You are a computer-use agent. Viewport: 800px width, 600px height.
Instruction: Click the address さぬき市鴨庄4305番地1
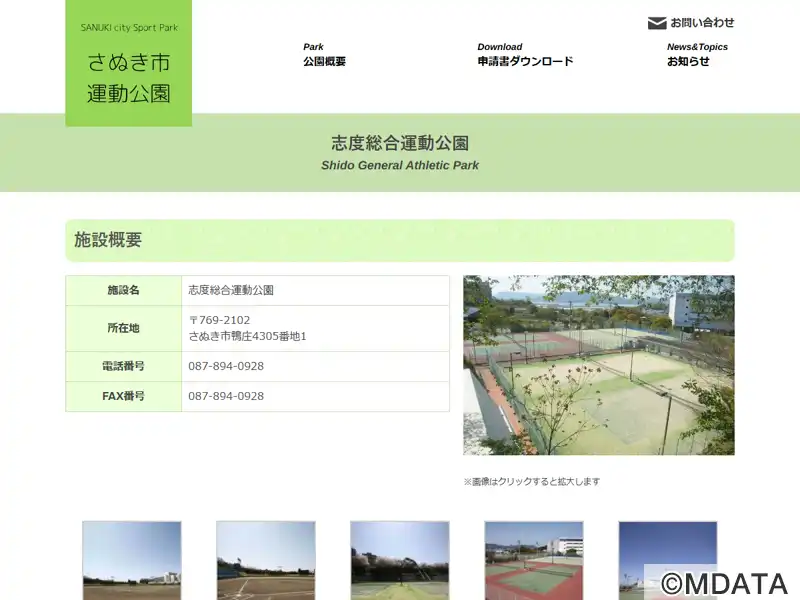tap(247, 336)
